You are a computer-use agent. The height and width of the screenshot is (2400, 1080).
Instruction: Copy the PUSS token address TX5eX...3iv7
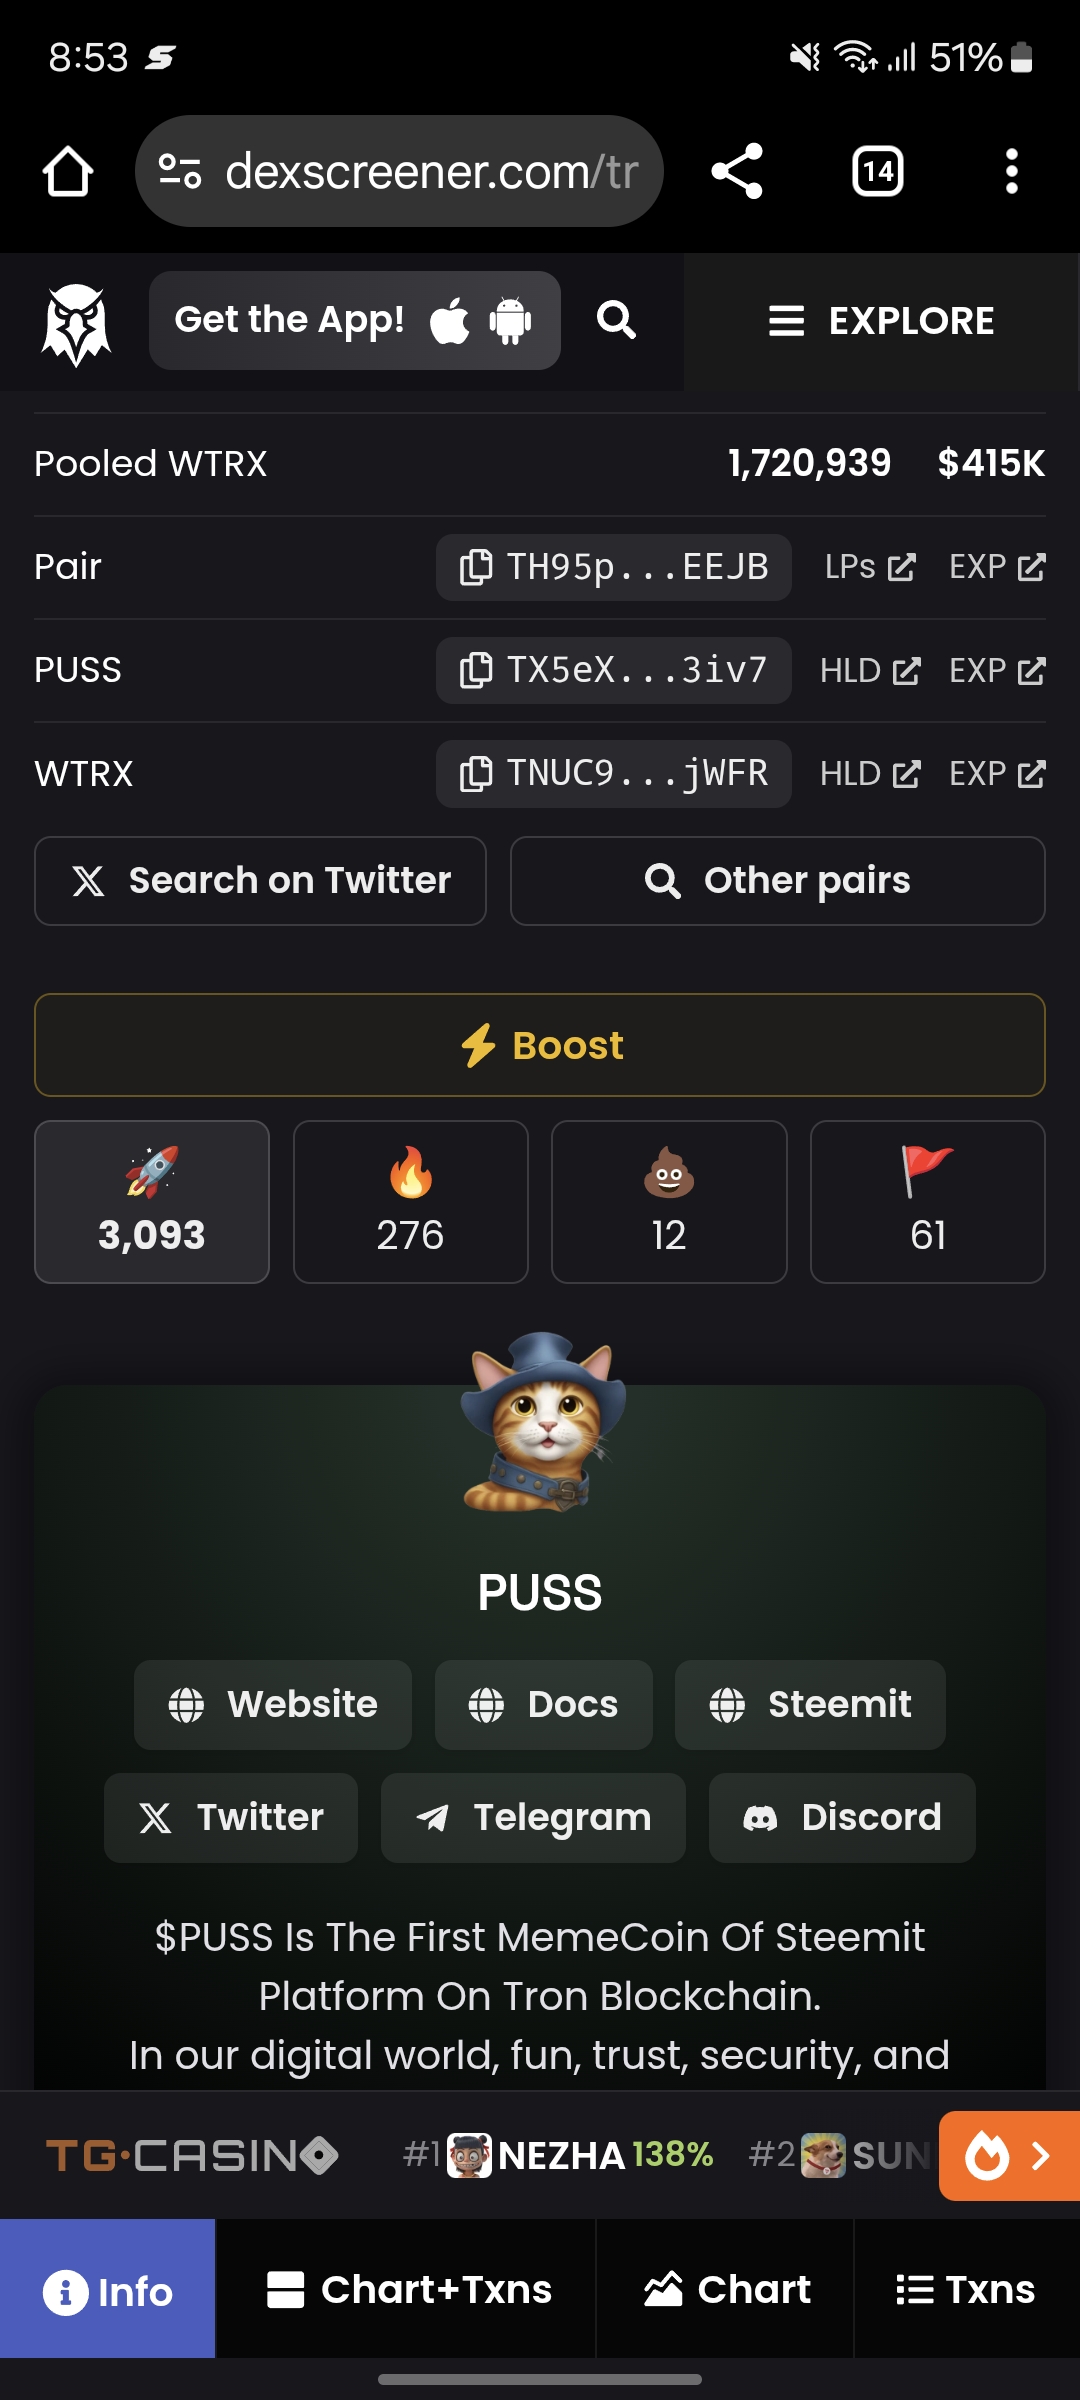click(613, 670)
